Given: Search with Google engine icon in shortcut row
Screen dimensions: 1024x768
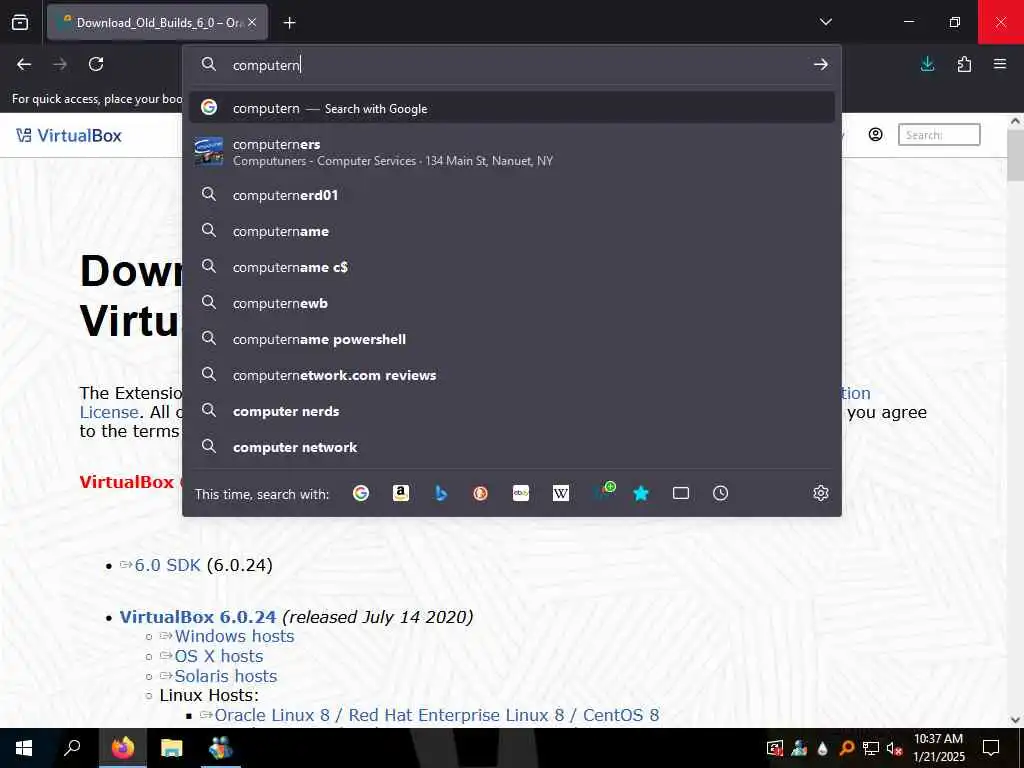Looking at the screenshot, I should coord(360,493).
